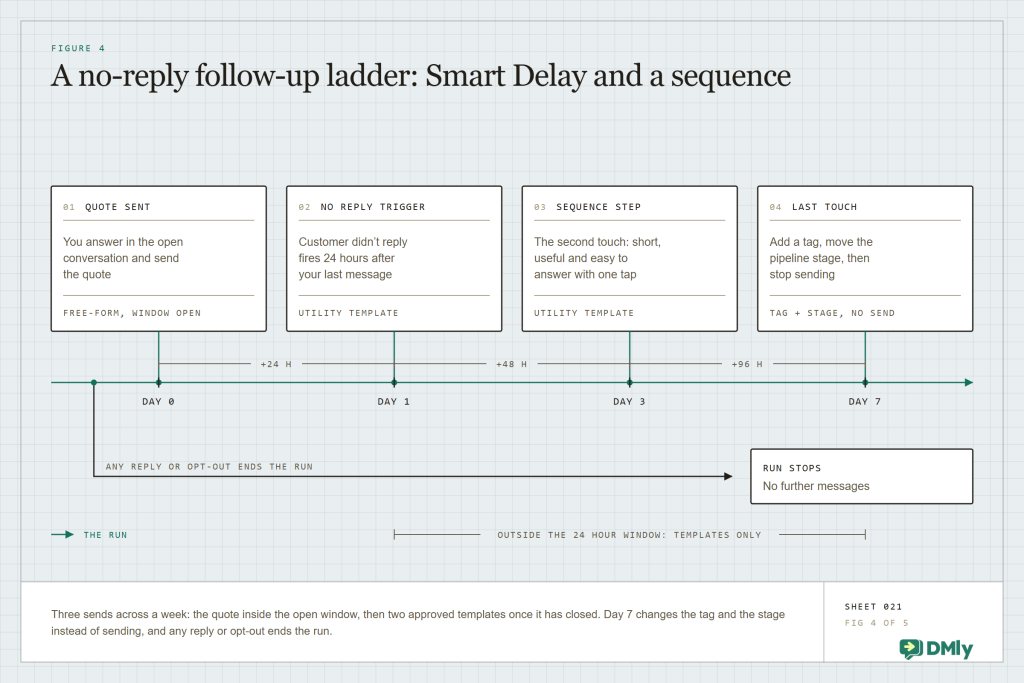Click the Day 0 timeline dot

pyautogui.click(x=159, y=383)
